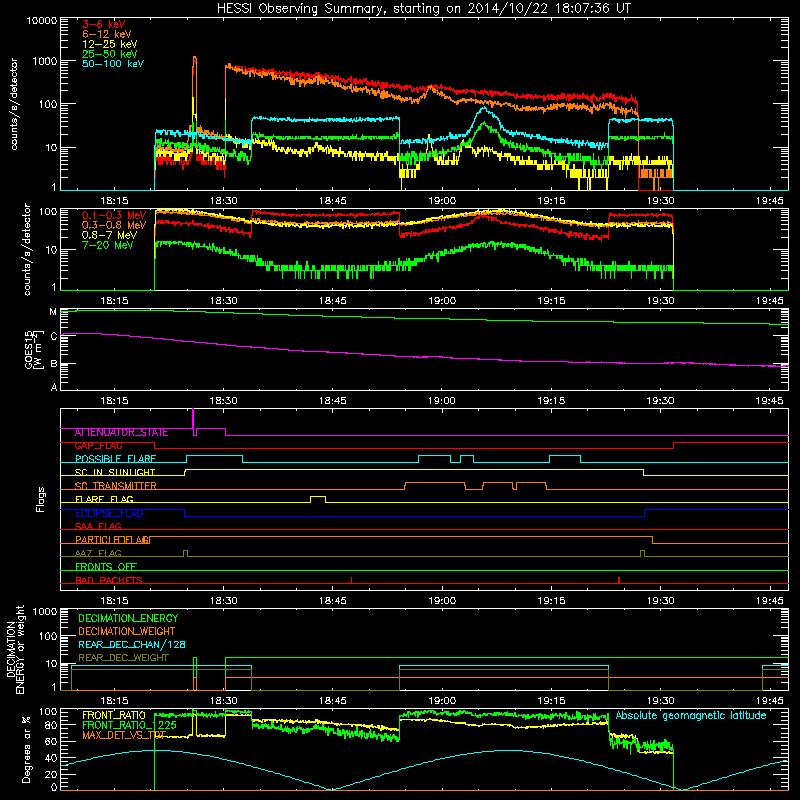Click the 7-20 MeV legend label

108,245
